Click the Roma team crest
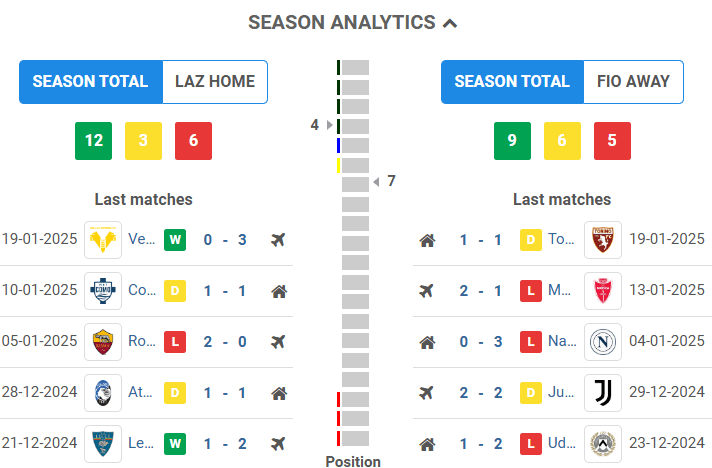 (104, 342)
